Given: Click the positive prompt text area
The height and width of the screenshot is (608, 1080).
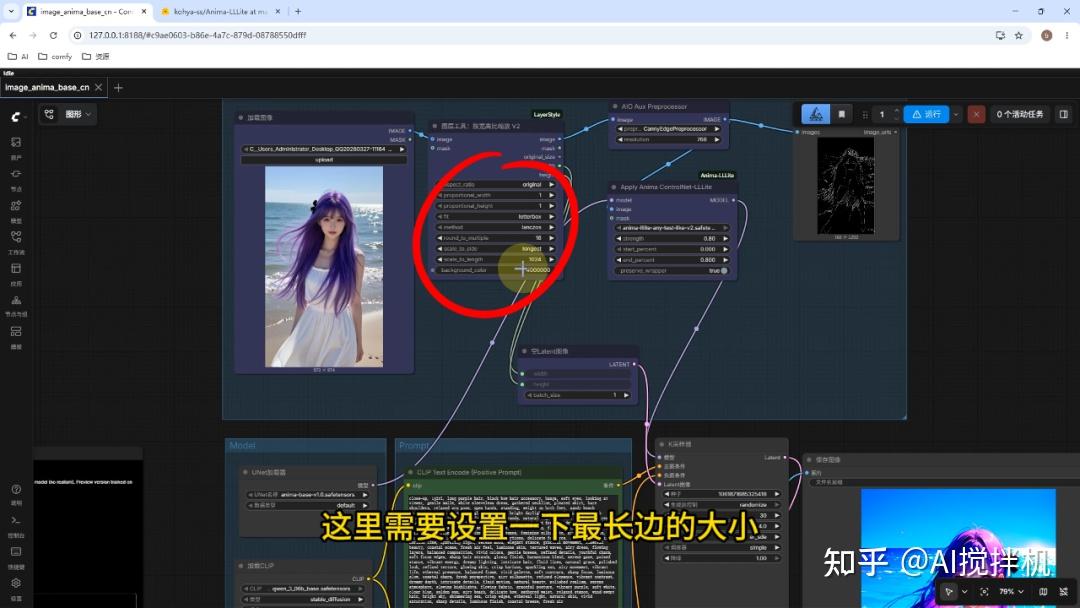Looking at the screenshot, I should click(512, 549).
